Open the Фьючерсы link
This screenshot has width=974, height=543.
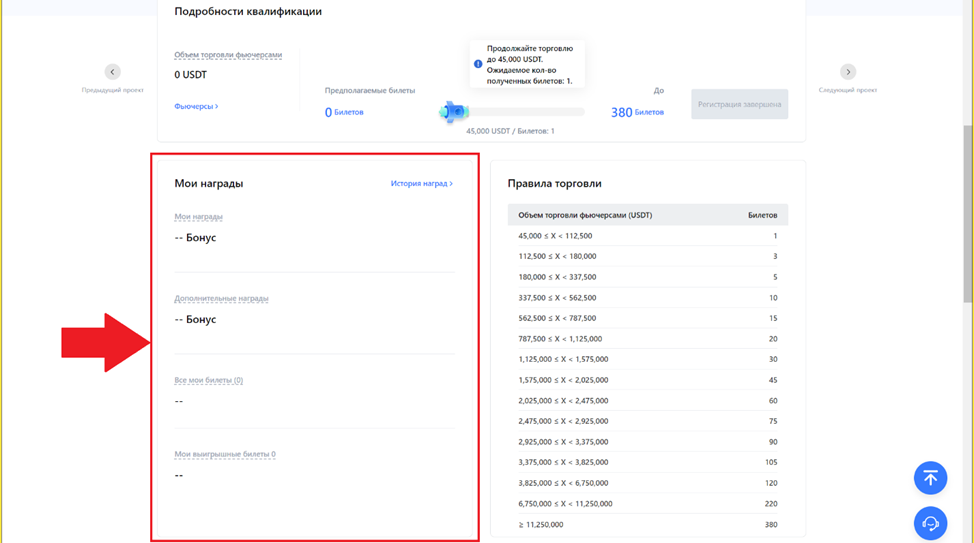tap(196, 106)
